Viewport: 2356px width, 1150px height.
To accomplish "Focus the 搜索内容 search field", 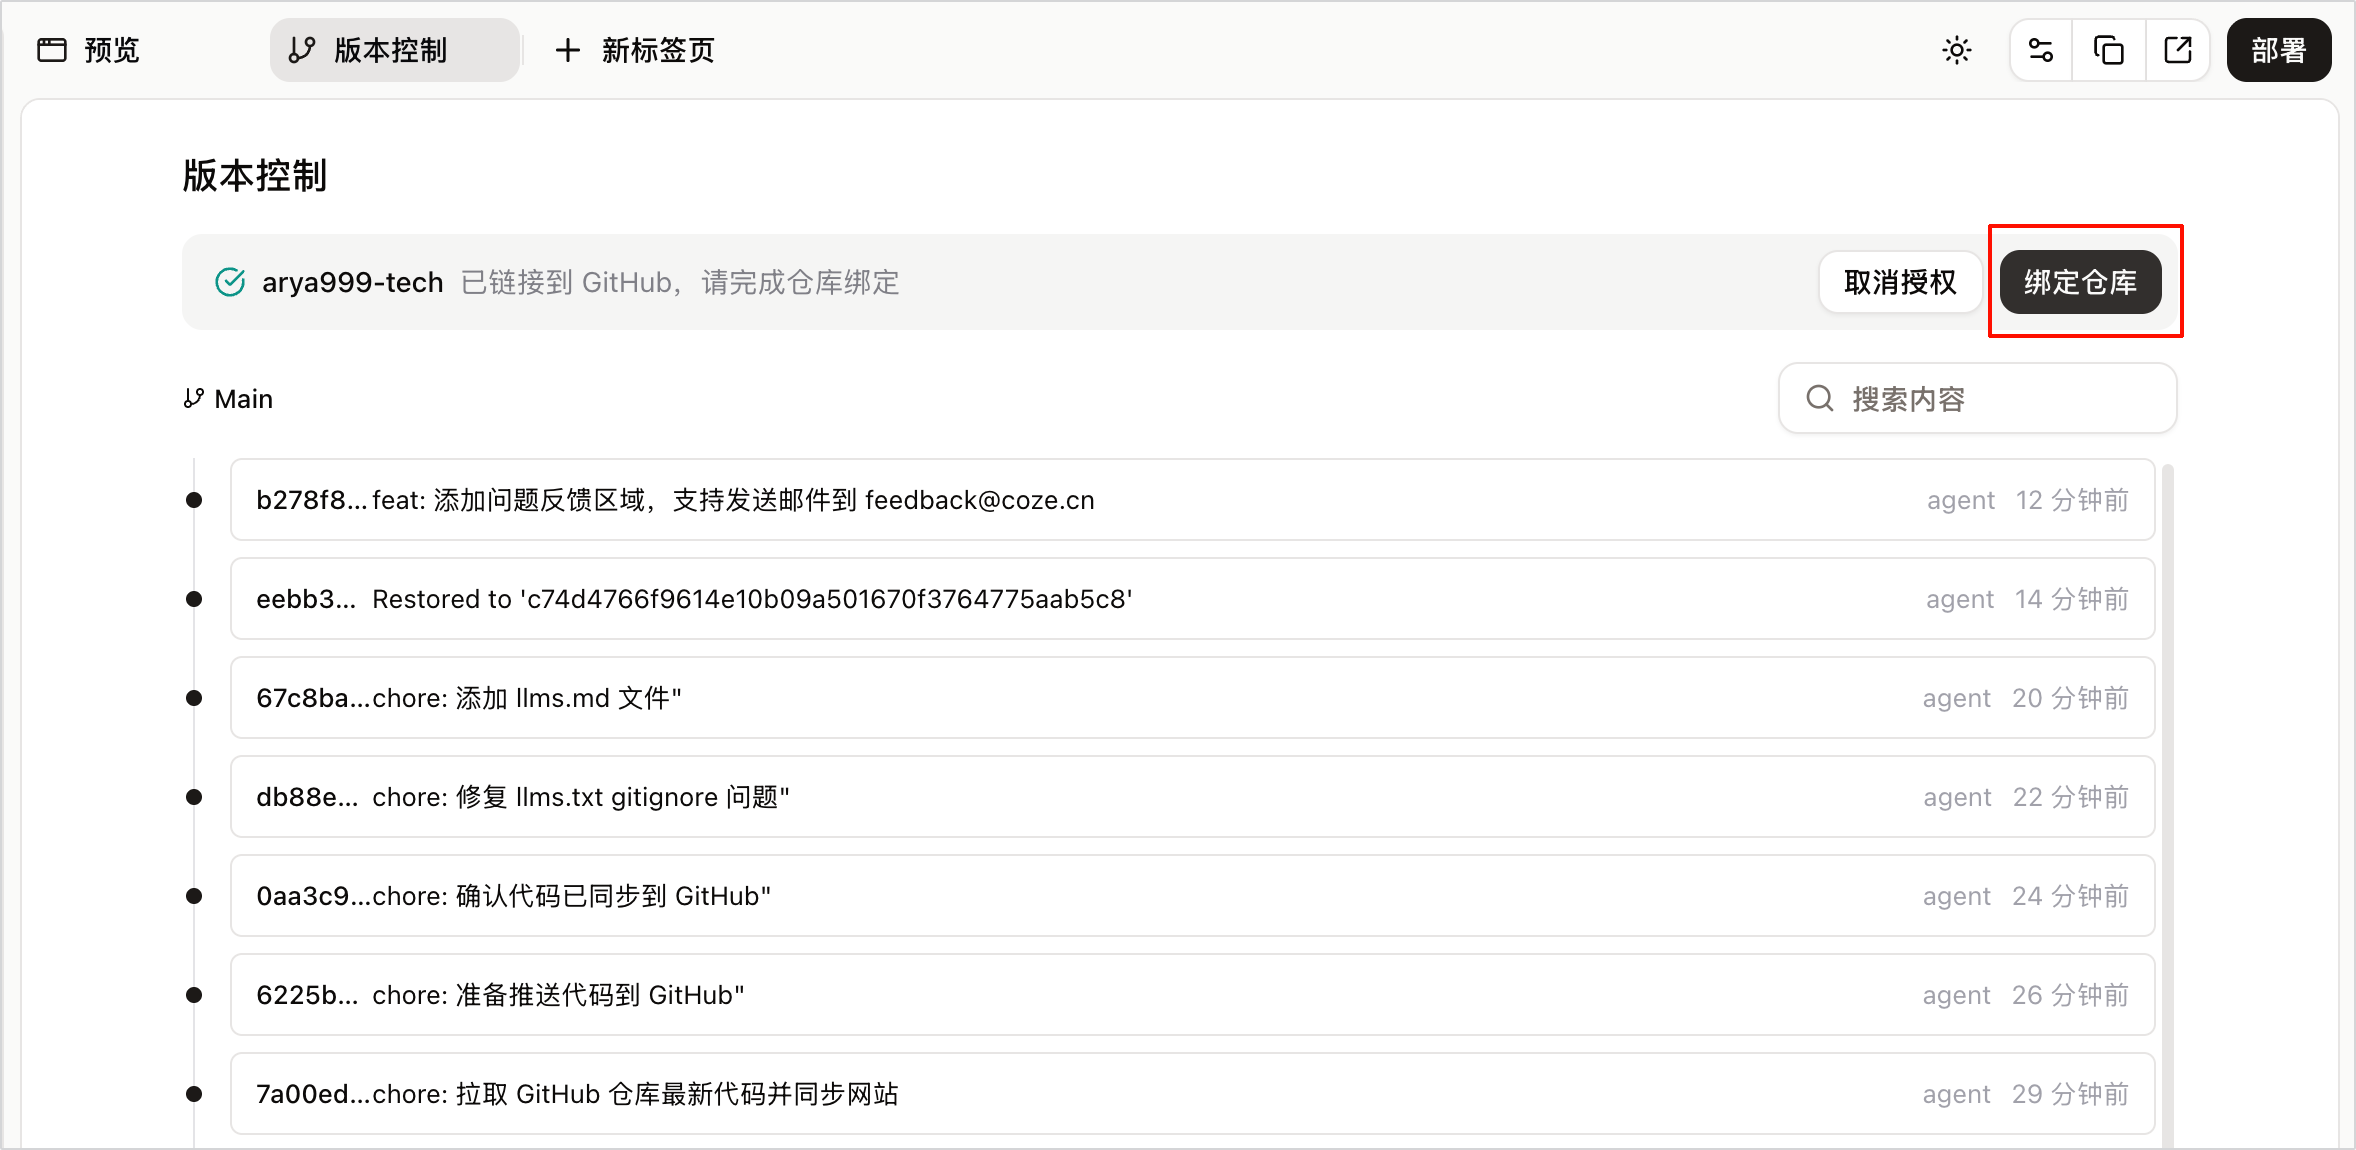I will click(1977, 399).
